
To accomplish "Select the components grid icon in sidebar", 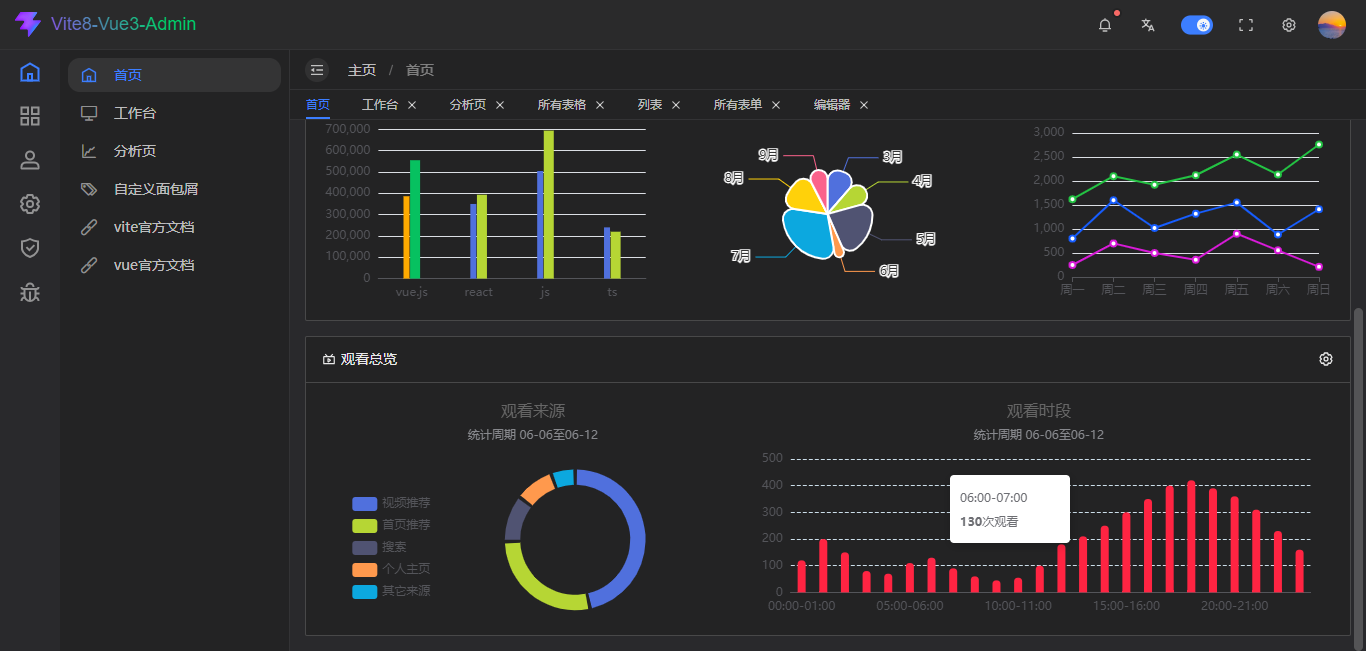I will [x=30, y=116].
